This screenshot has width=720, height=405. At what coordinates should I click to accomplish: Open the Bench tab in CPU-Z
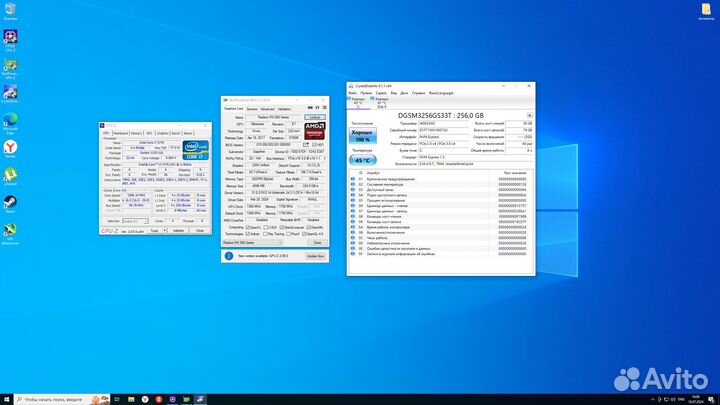pyautogui.click(x=175, y=133)
